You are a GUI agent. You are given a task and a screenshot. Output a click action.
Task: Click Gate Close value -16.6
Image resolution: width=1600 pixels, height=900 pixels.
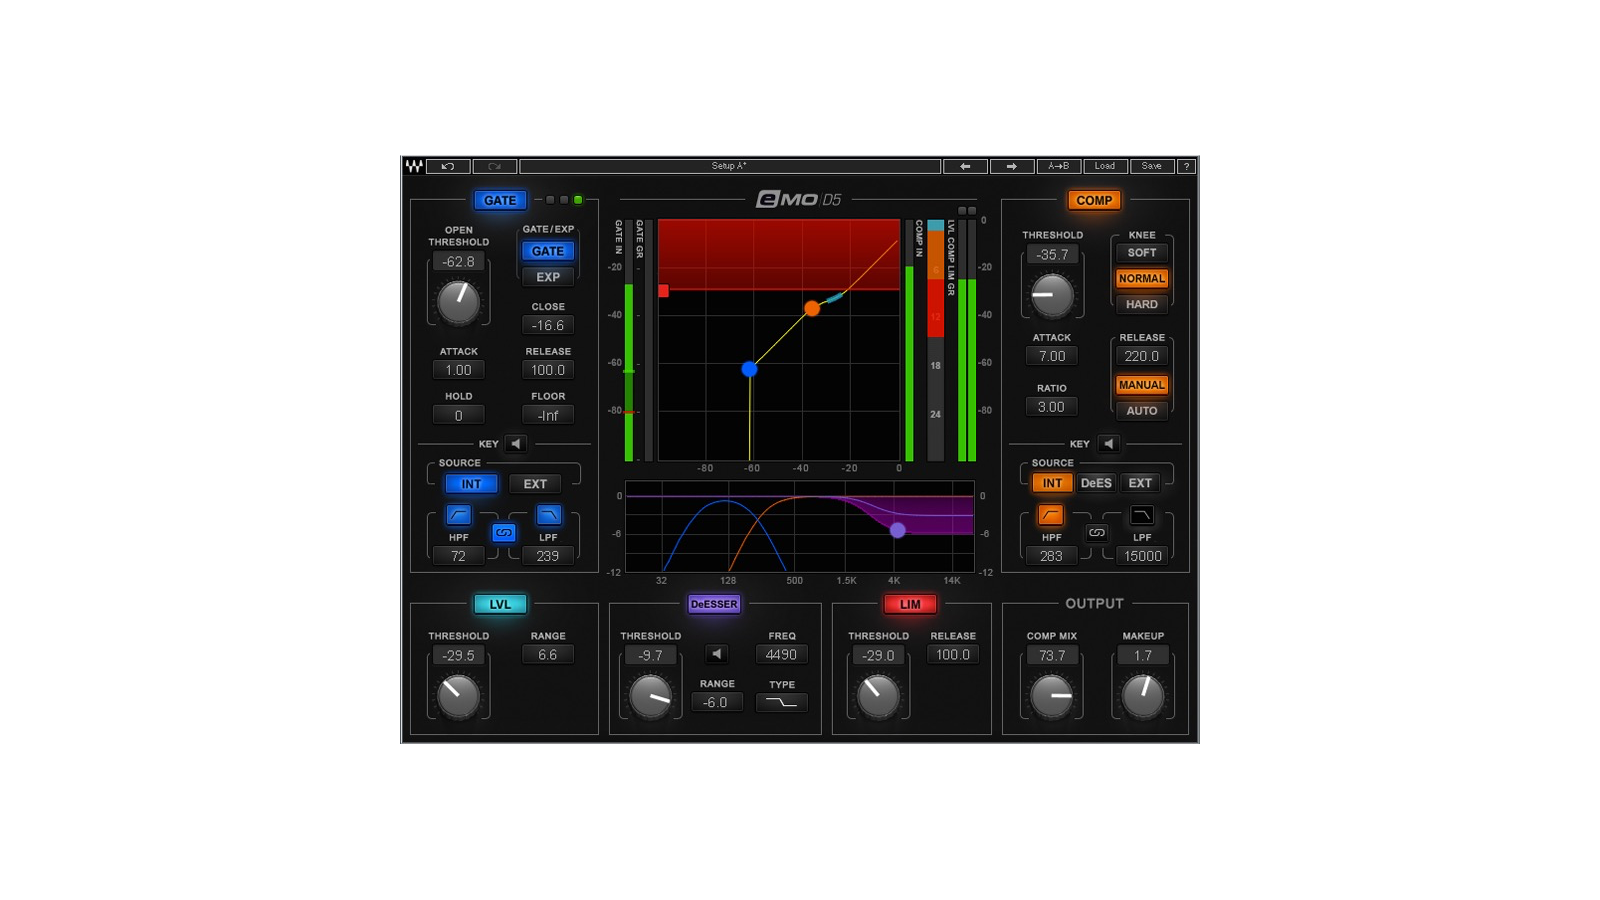tap(548, 326)
